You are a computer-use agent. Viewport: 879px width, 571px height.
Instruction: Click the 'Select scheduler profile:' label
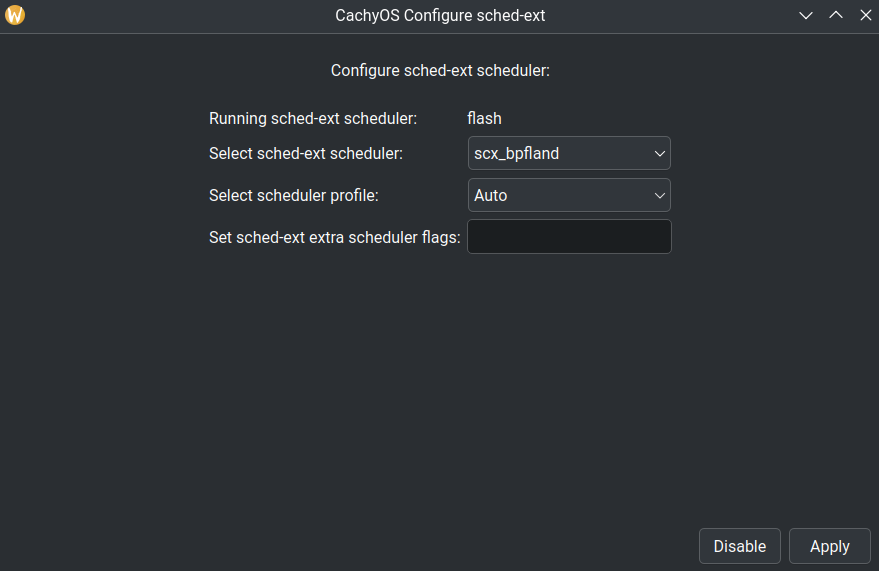coord(293,195)
